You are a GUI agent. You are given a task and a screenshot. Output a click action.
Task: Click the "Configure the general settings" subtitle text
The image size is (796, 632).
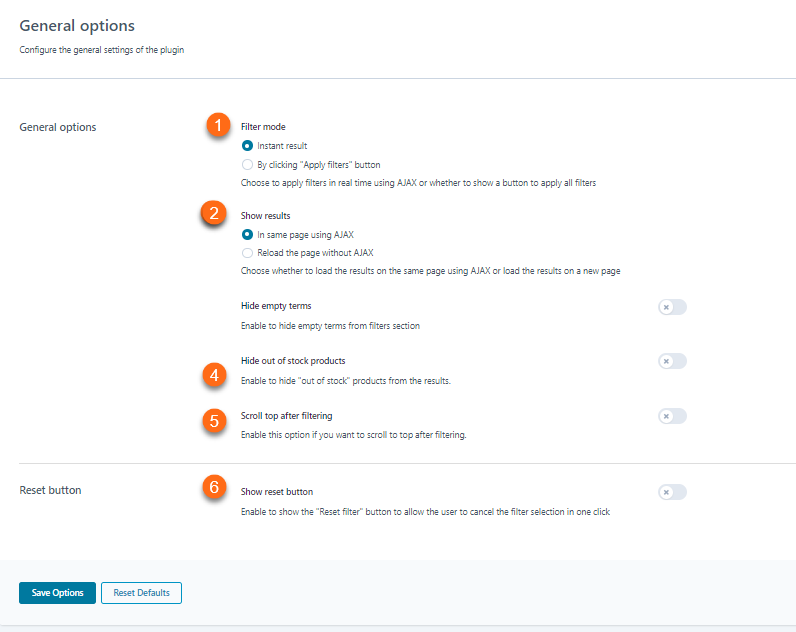[x=101, y=49]
